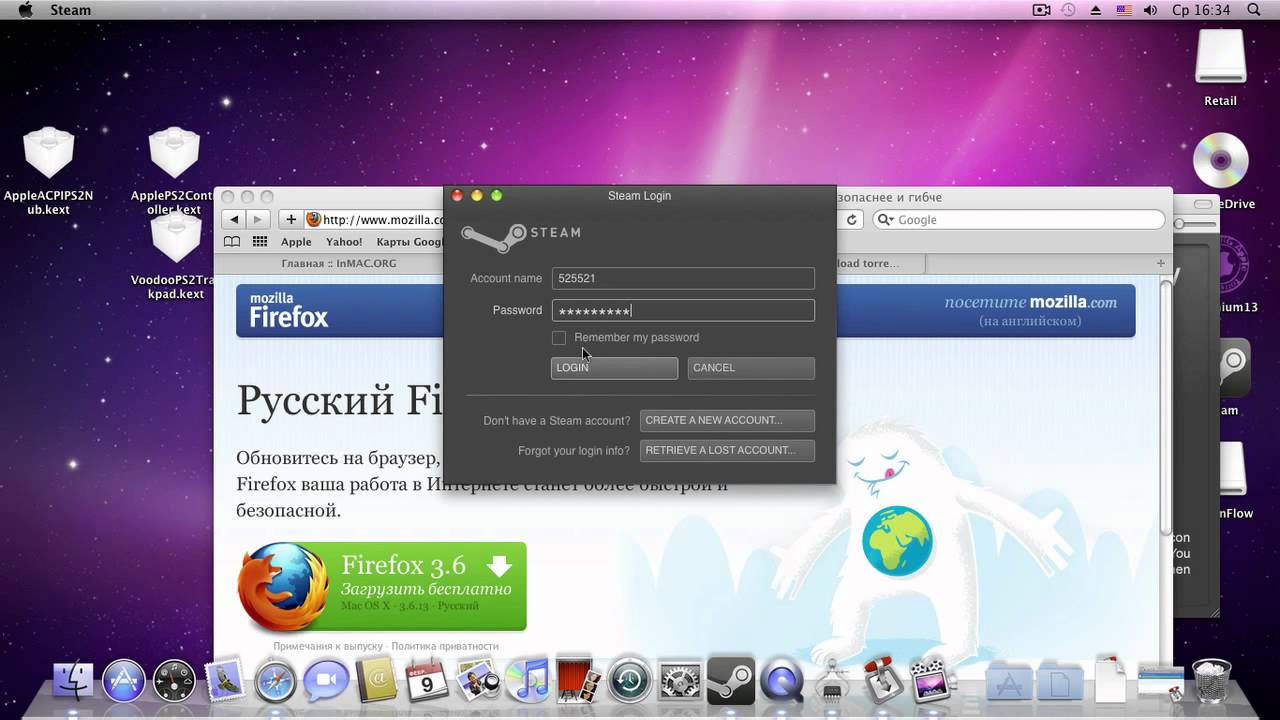Click the volume icon in menu bar
The image size is (1280, 720).
(x=1151, y=10)
